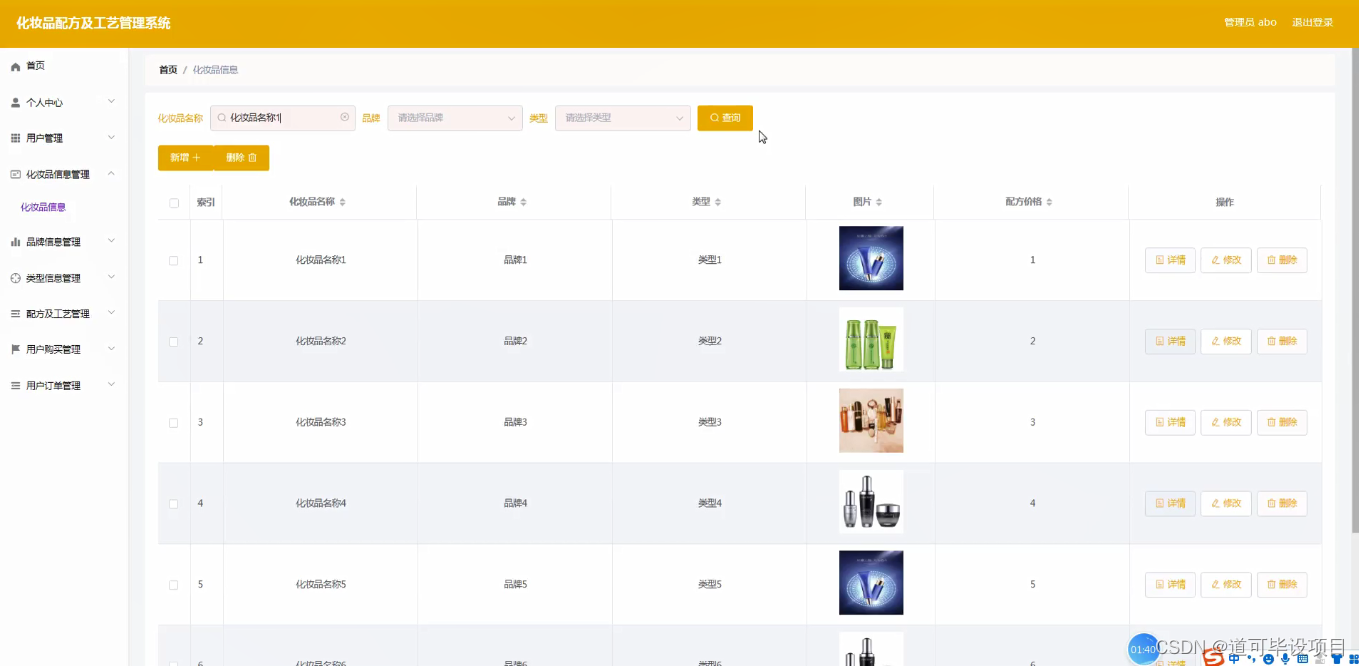The width and height of the screenshot is (1359, 666).
Task: Sort the table by the 配方价格 column arrows
Action: [x=1049, y=202]
